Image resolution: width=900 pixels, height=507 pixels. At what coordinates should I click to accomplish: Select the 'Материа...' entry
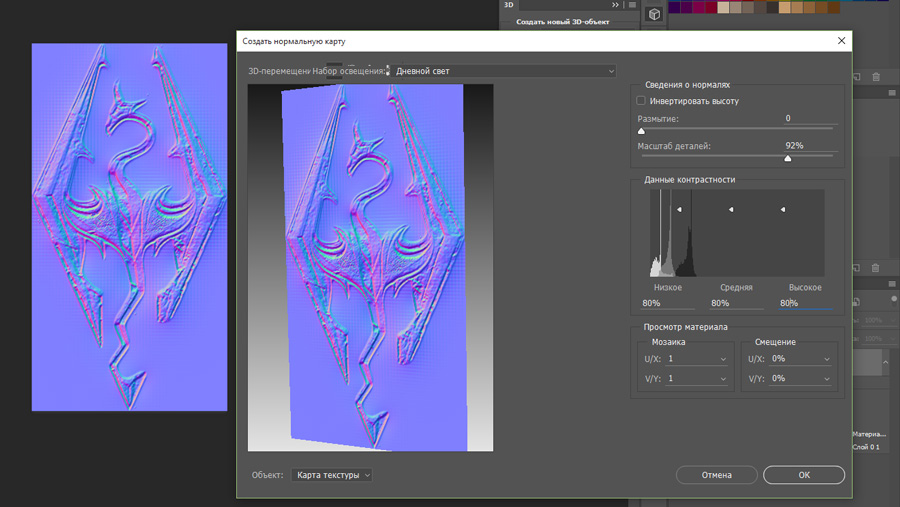tap(869, 434)
